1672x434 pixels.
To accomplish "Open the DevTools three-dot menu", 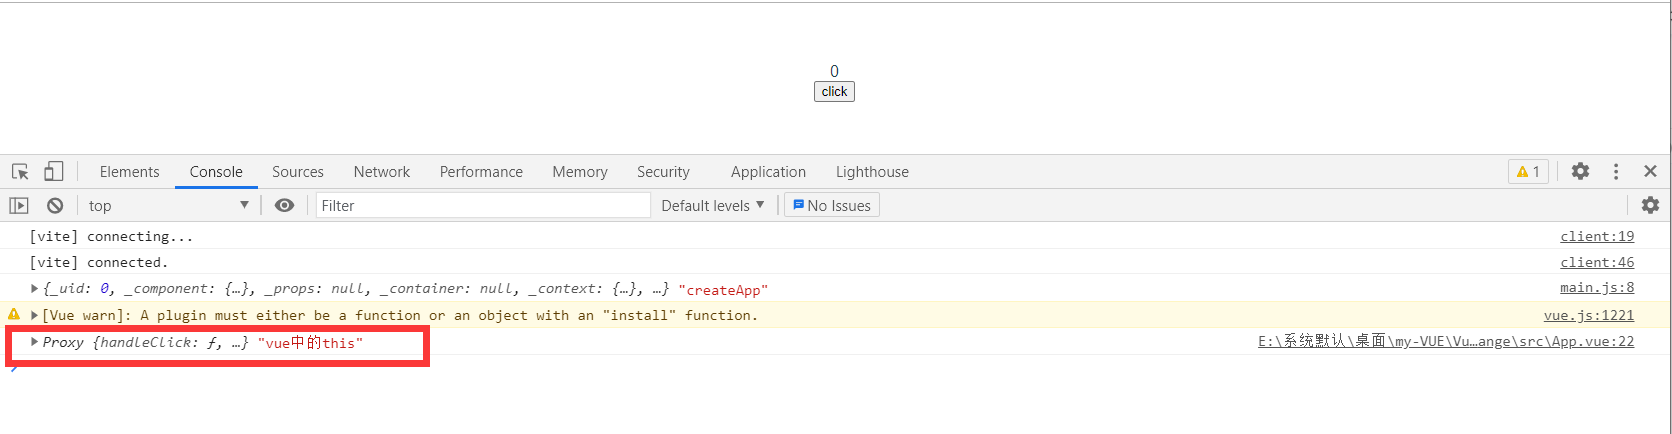I will tap(1616, 171).
